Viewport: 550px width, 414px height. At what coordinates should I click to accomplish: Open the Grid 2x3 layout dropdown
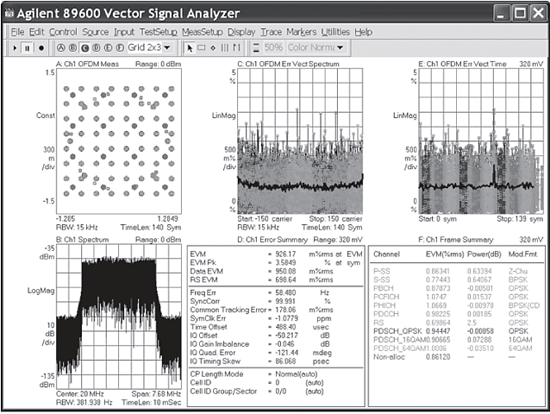tap(167, 48)
